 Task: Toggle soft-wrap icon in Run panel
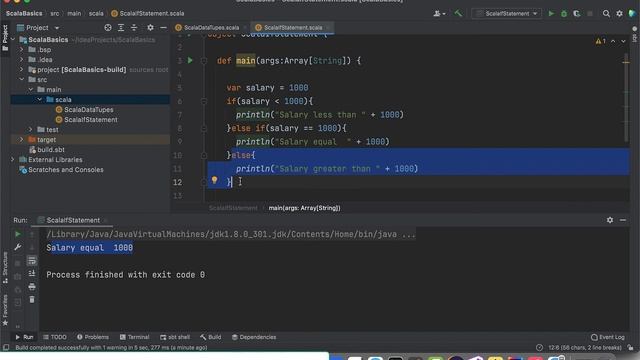tap(32, 260)
